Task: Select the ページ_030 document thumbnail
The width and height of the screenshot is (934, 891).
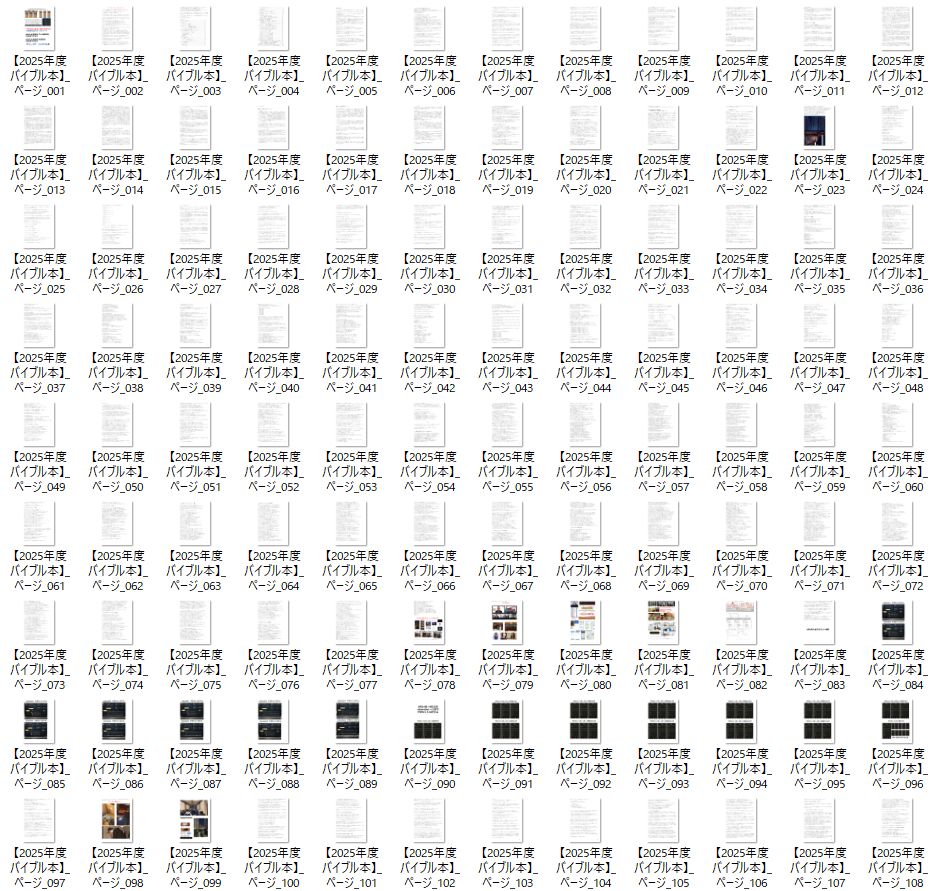Action: click(430, 226)
